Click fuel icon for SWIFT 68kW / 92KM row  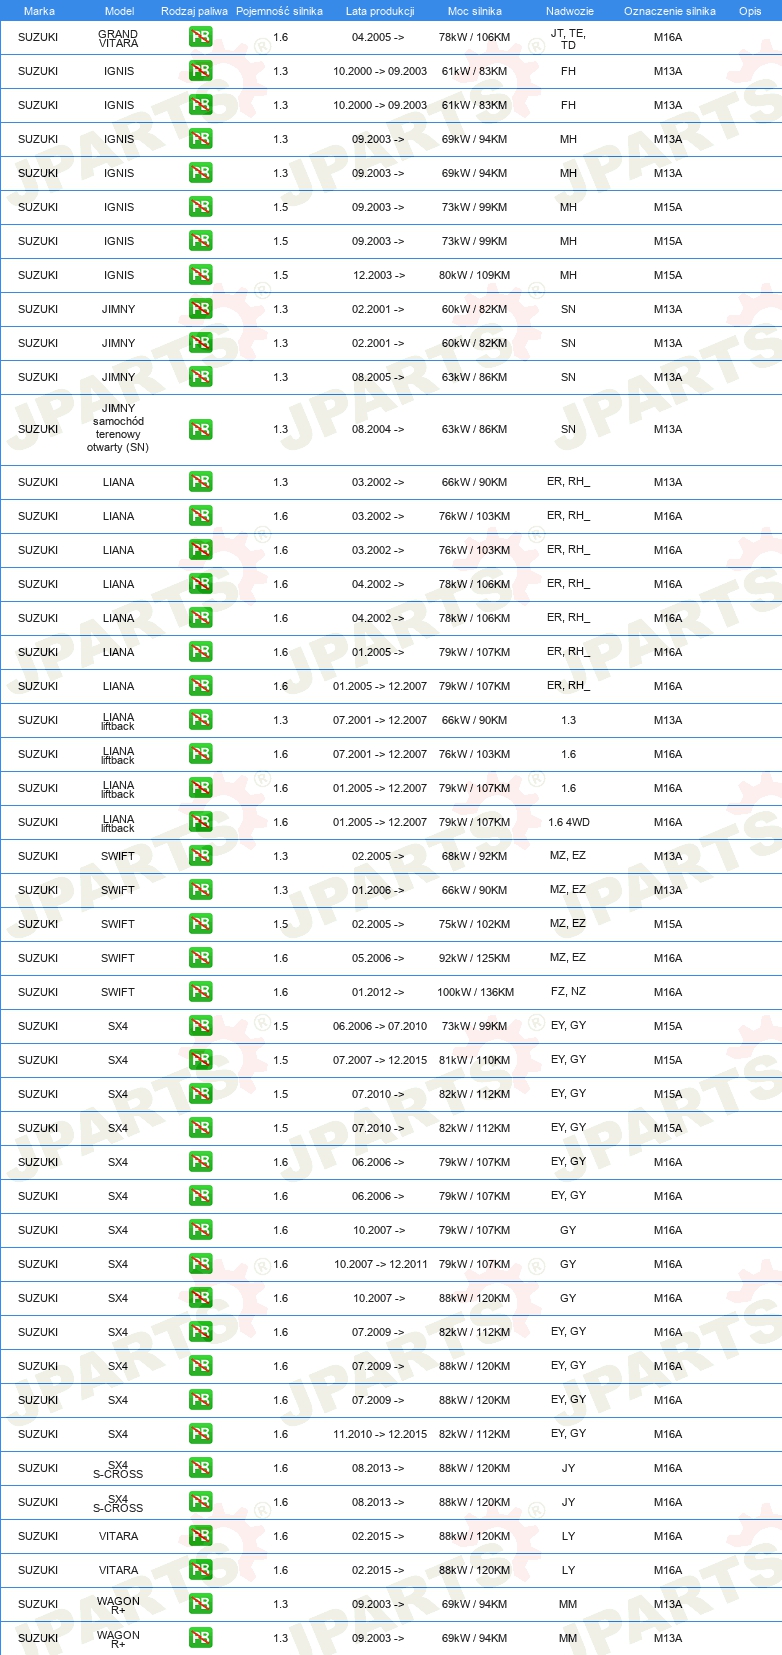click(201, 856)
